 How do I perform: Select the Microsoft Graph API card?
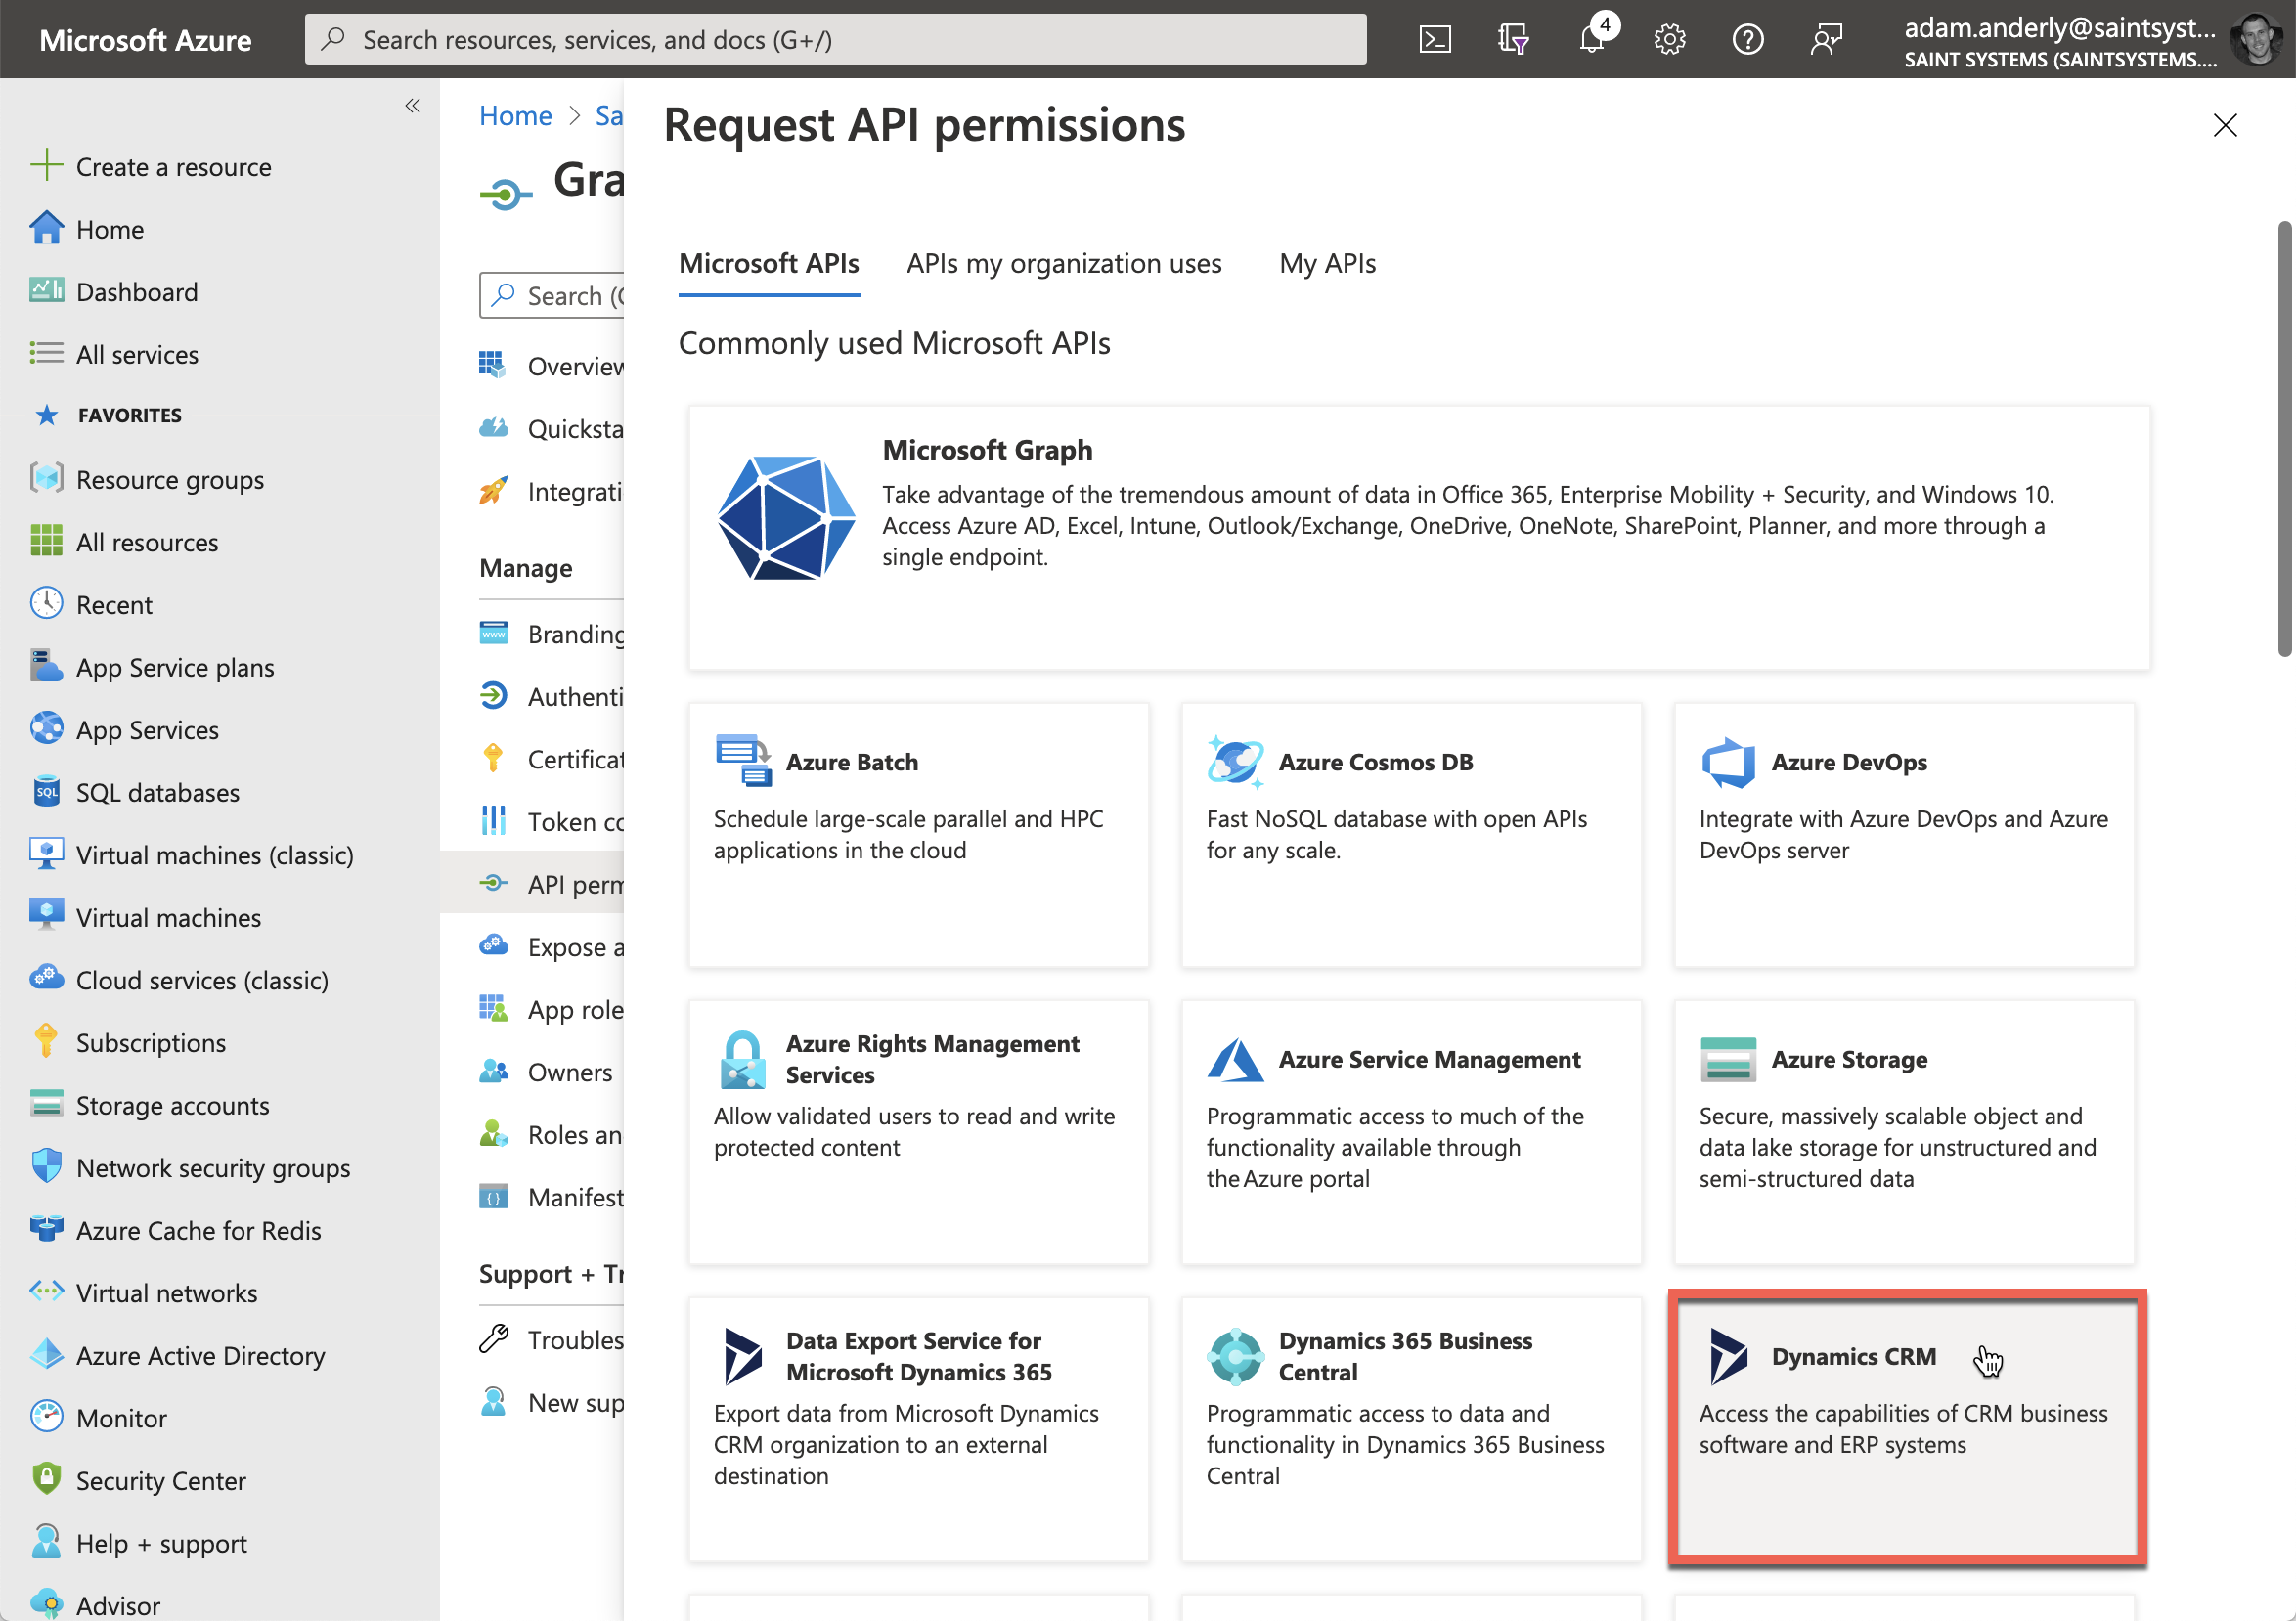(x=1419, y=538)
